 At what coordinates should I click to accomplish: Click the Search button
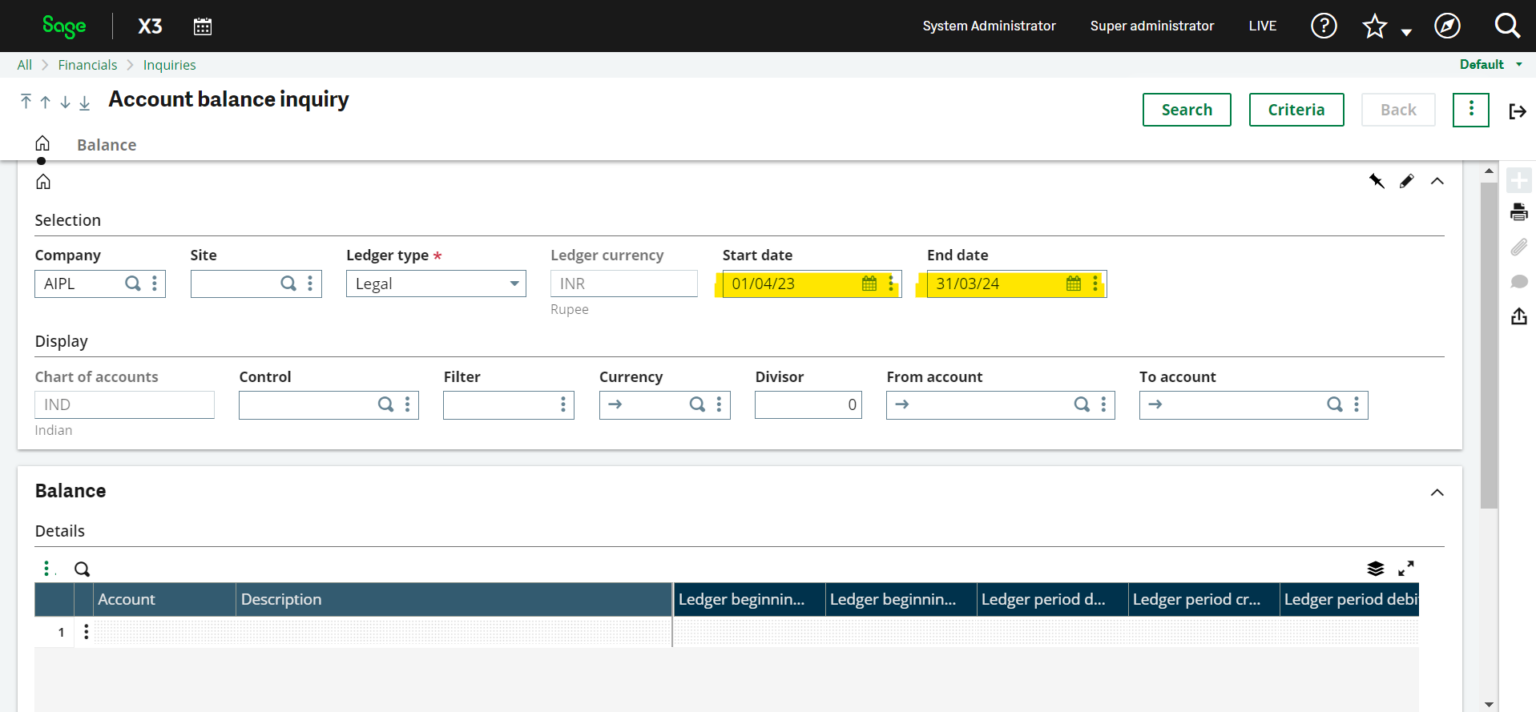[x=1186, y=109]
